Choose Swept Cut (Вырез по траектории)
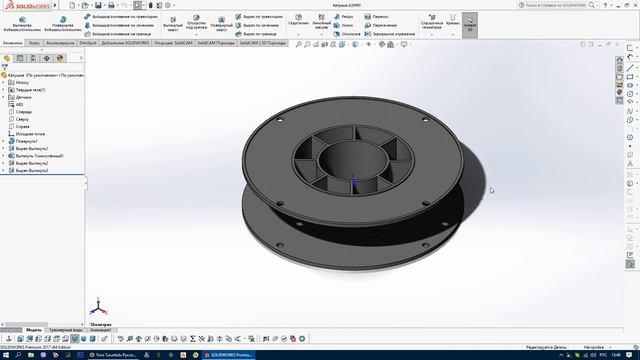The image size is (640, 360). coord(259,17)
